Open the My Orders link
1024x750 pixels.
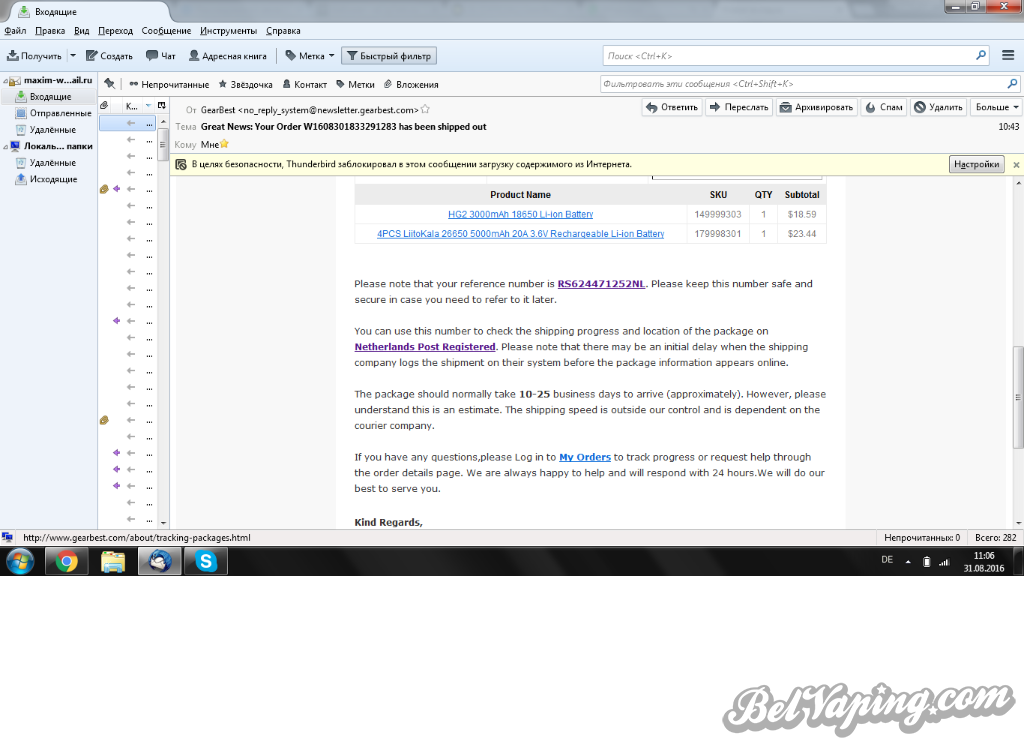[x=584, y=457]
